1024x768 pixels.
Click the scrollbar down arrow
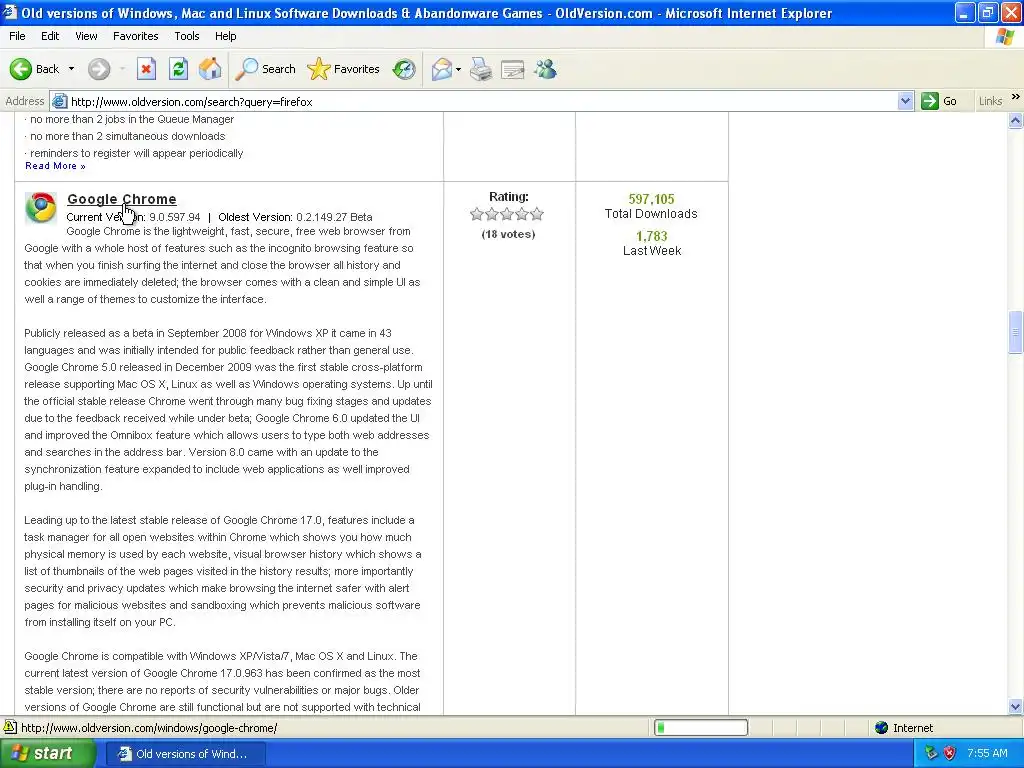point(1016,706)
